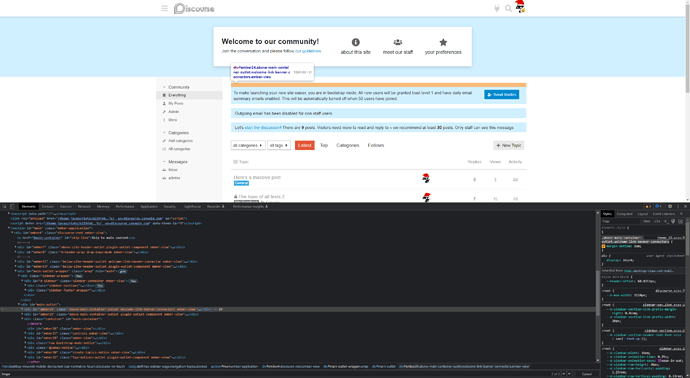Switch to DevTools Recorder tab

(215, 206)
